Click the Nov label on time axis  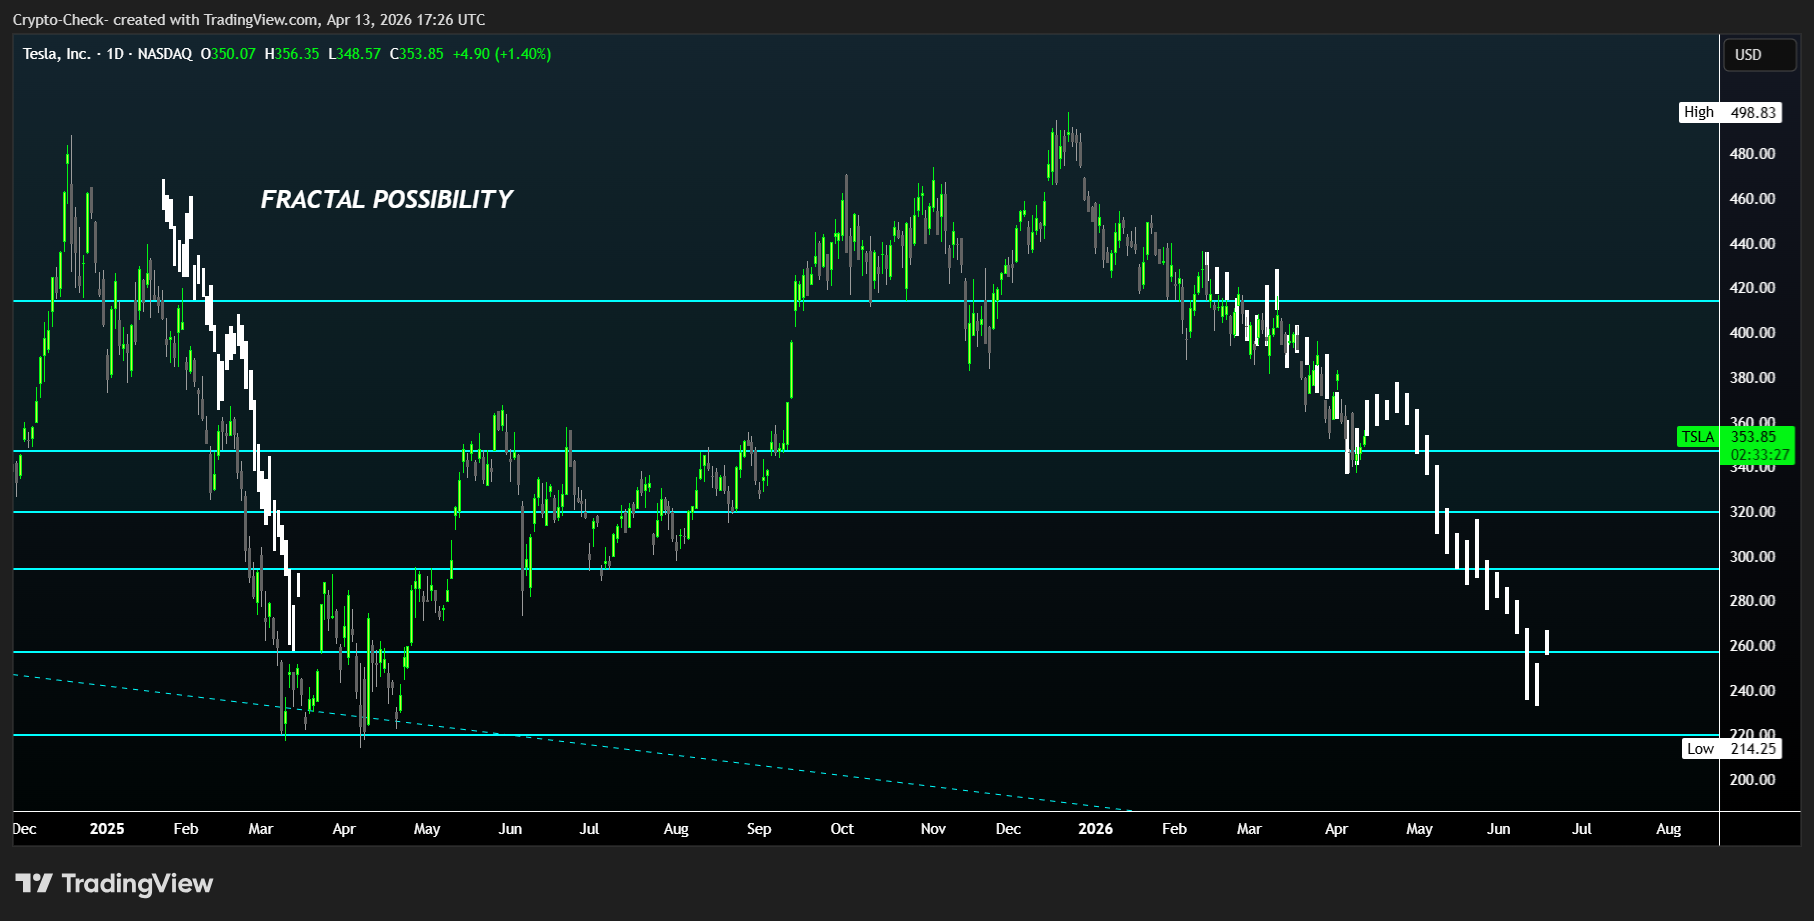933,829
